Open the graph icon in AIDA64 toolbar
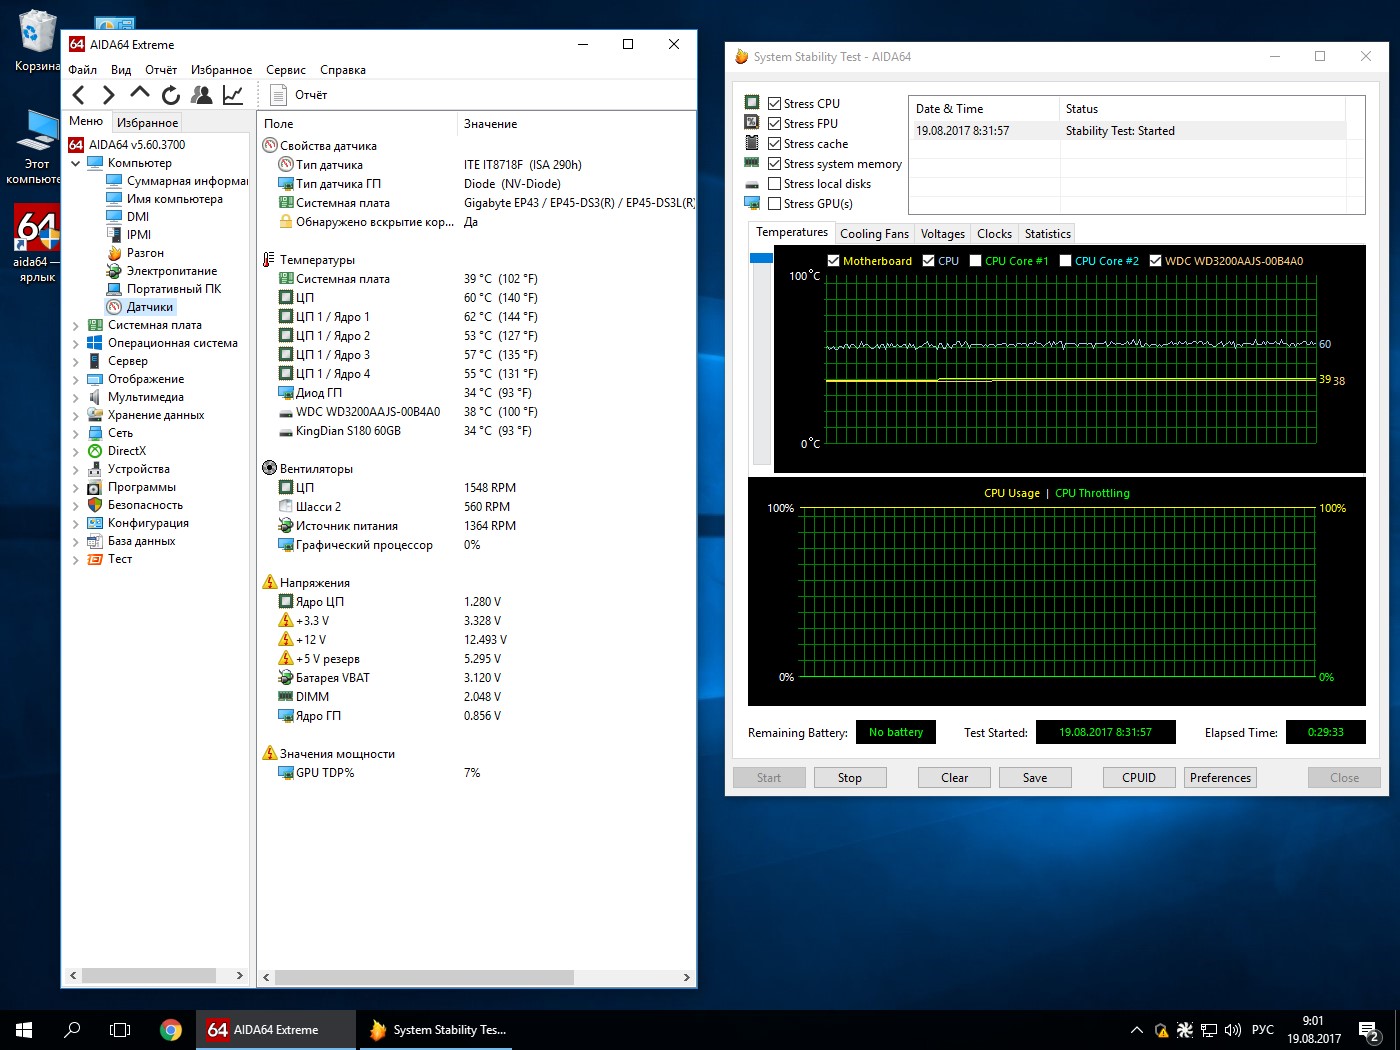This screenshot has height=1050, width=1400. pos(233,95)
